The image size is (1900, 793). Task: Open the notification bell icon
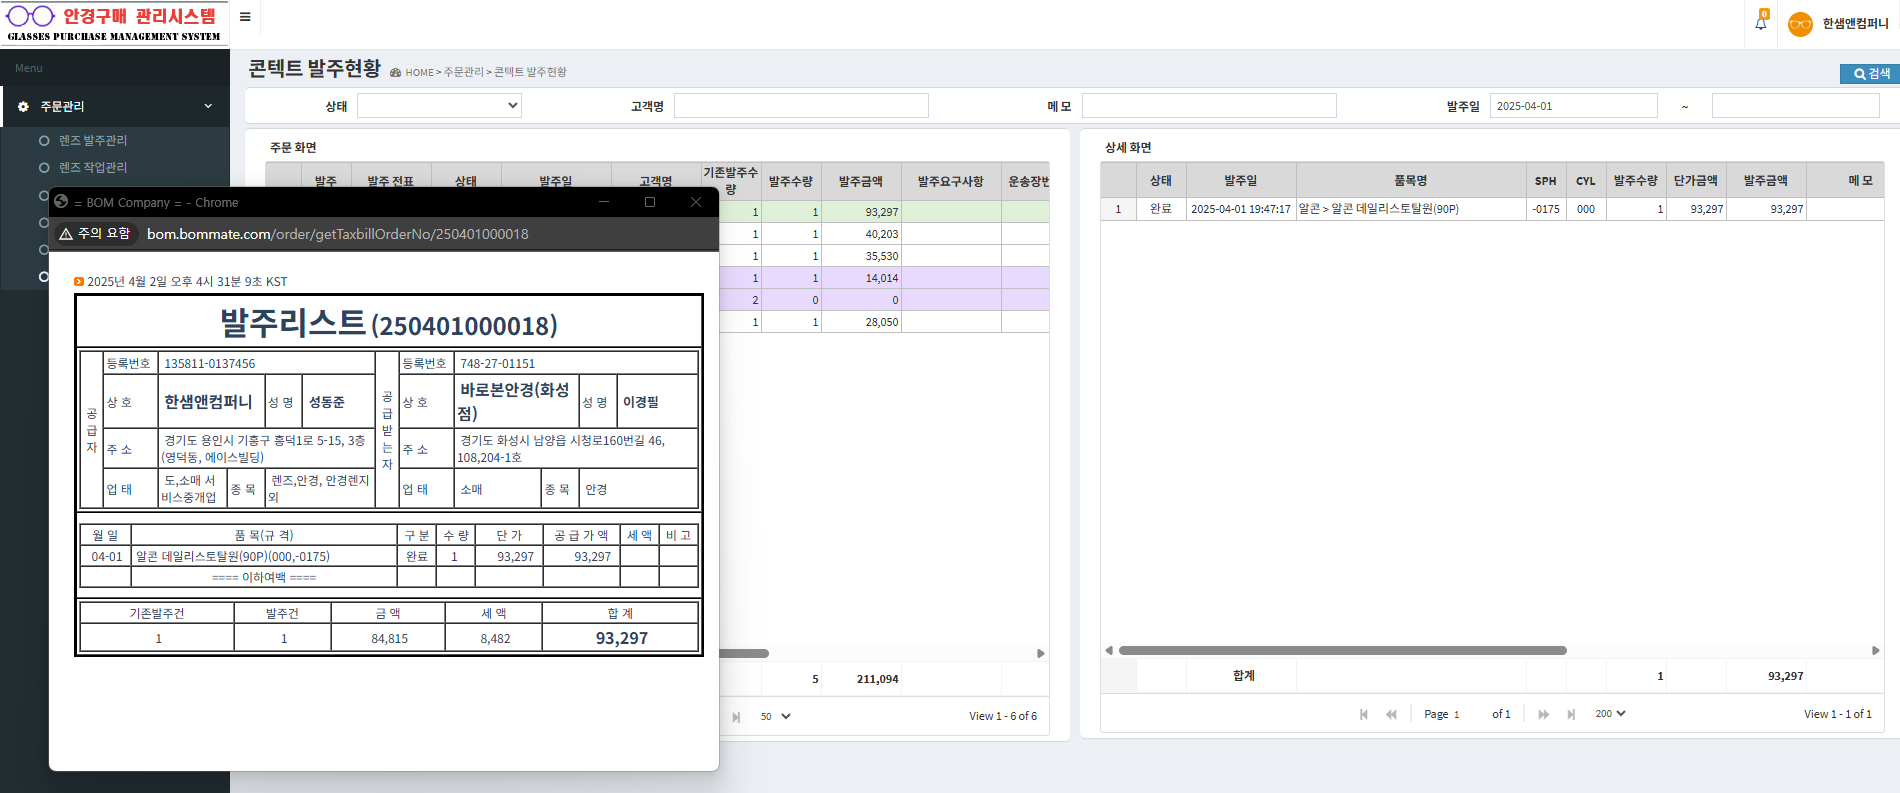1761,23
